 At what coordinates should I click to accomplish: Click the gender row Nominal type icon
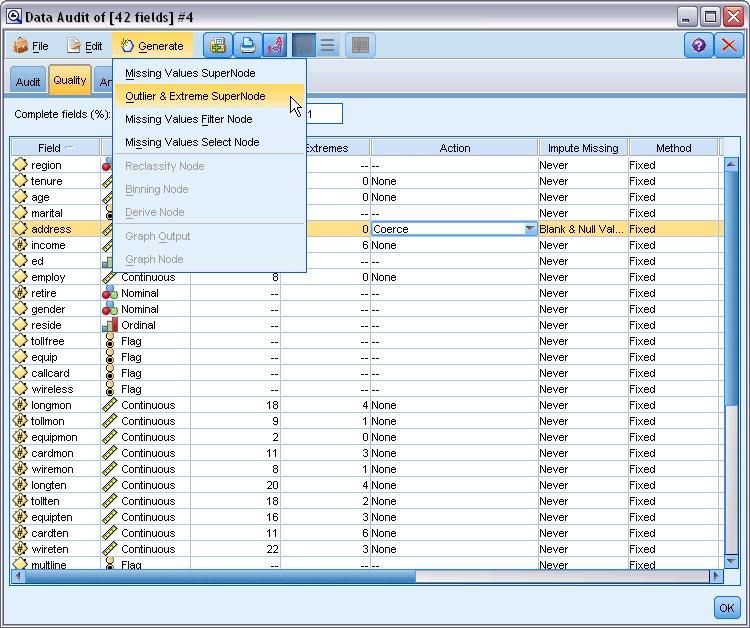[x=110, y=309]
